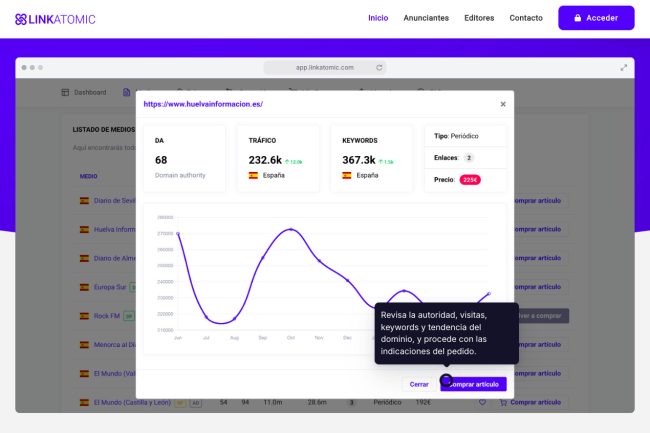650x433 pixels.
Task: Click the browser reload icon
Action: point(379,68)
